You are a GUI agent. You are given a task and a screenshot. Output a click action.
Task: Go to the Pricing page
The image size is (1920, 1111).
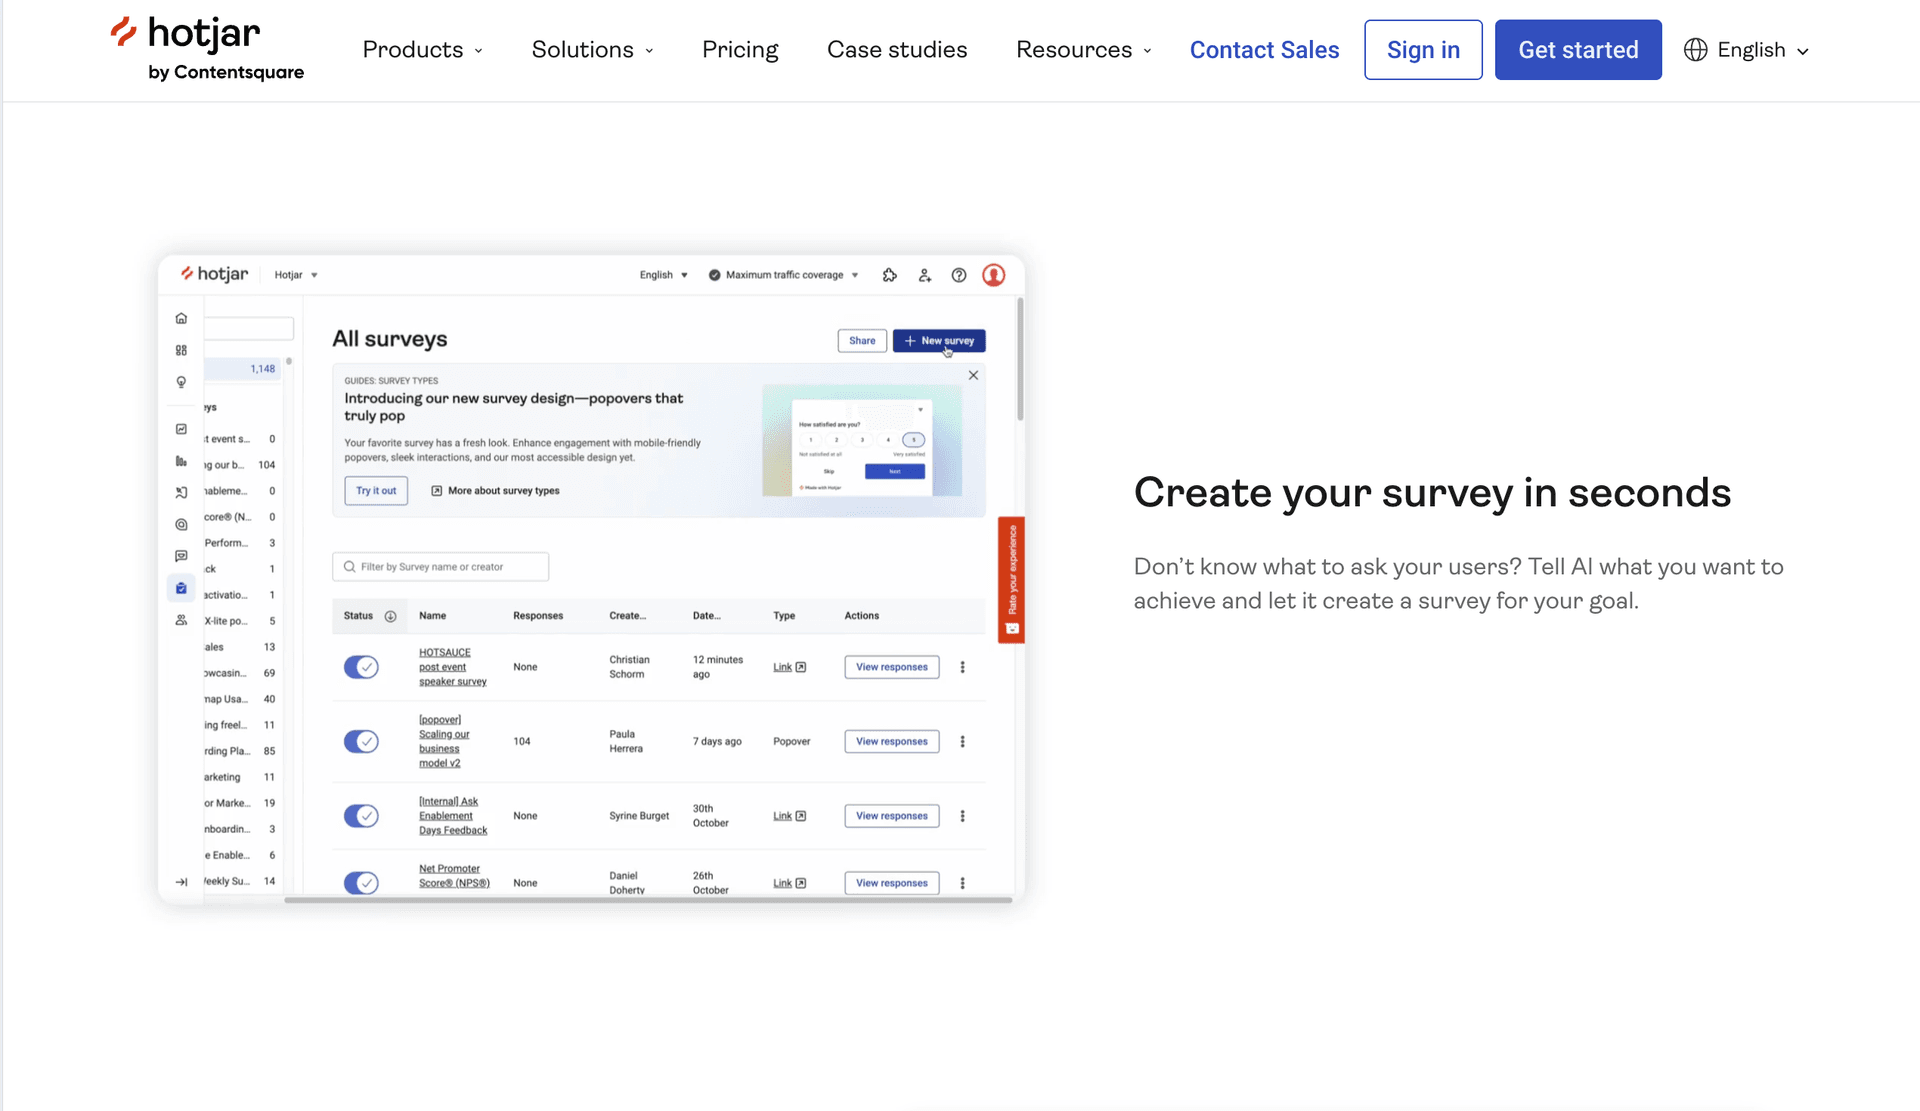(x=740, y=50)
